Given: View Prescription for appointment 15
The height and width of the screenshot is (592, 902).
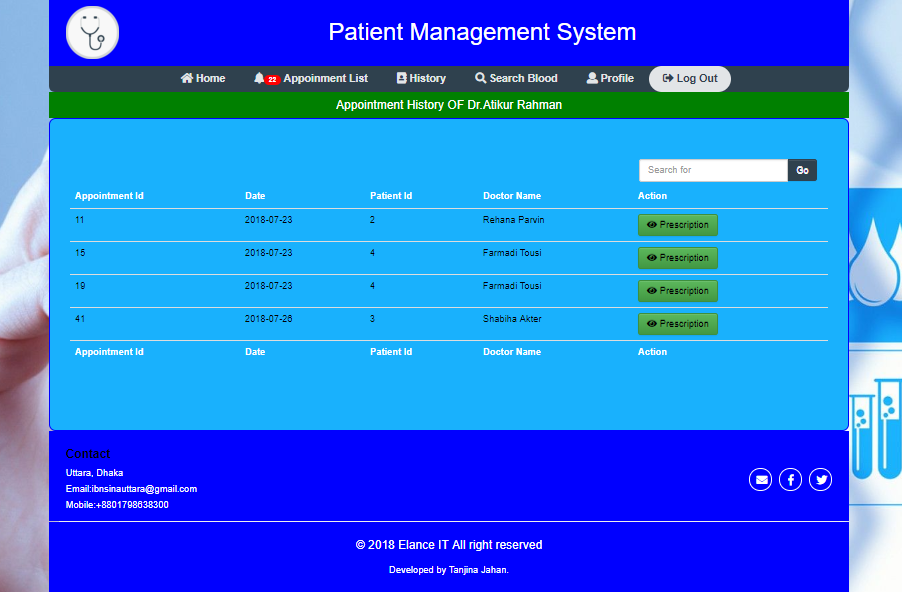Looking at the screenshot, I should coord(678,258).
